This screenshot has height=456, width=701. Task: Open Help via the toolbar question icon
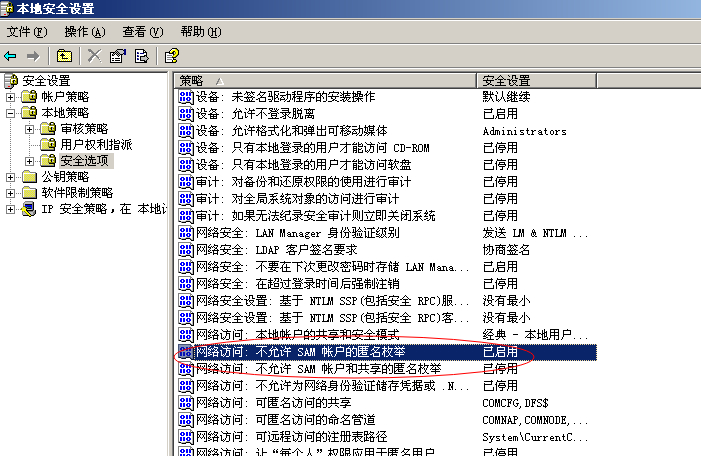coord(172,56)
